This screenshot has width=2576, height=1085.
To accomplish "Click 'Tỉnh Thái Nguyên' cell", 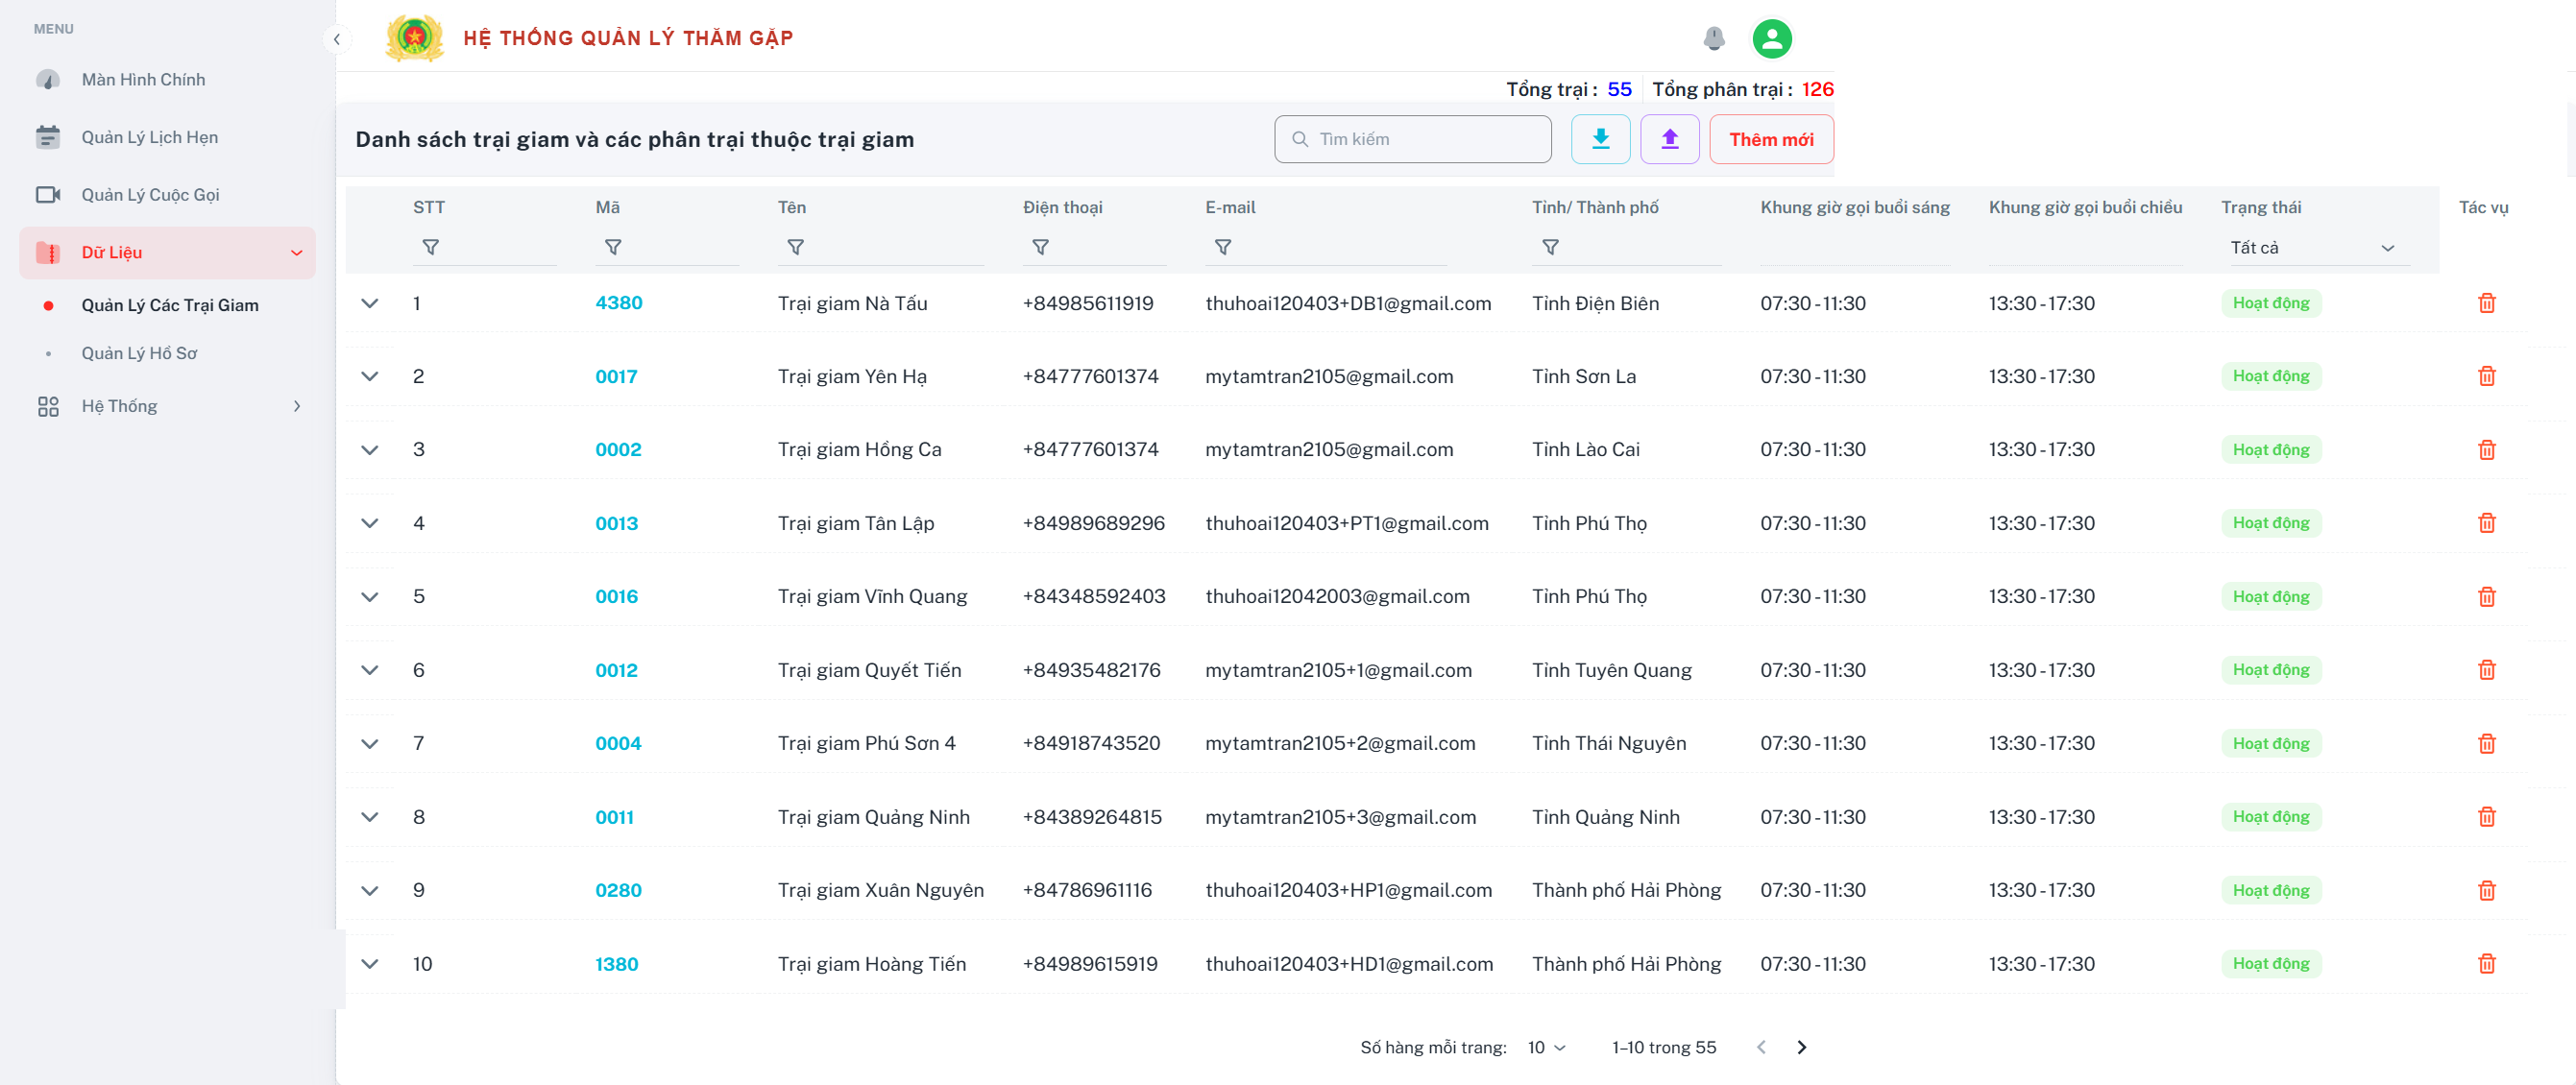I will (1608, 744).
